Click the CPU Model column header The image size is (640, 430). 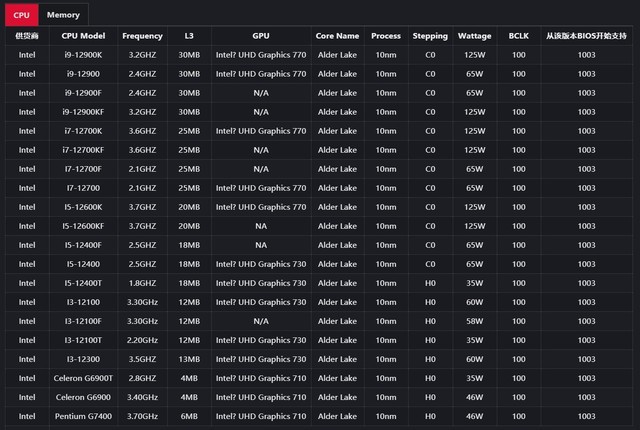tap(84, 36)
